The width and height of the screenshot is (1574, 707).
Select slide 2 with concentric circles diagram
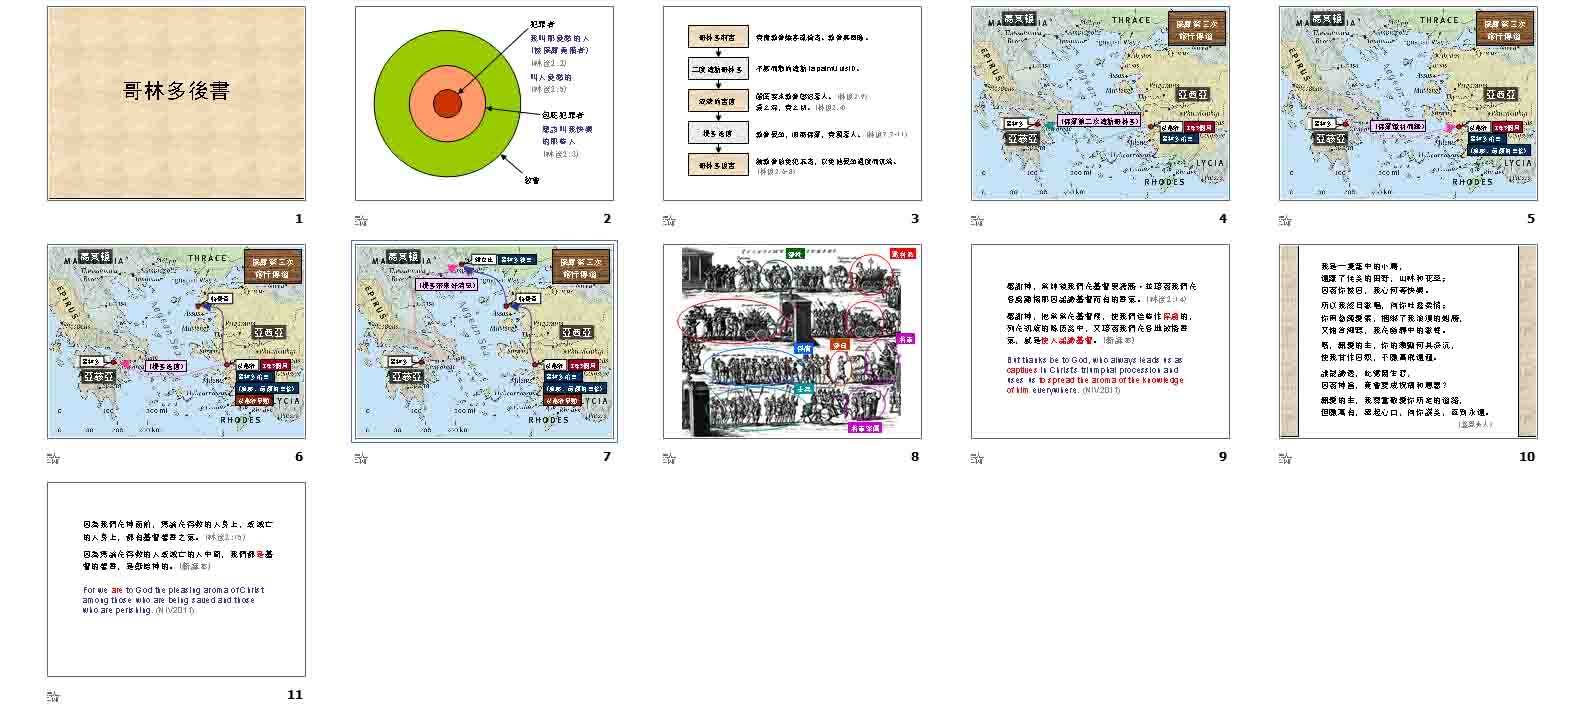(484, 104)
